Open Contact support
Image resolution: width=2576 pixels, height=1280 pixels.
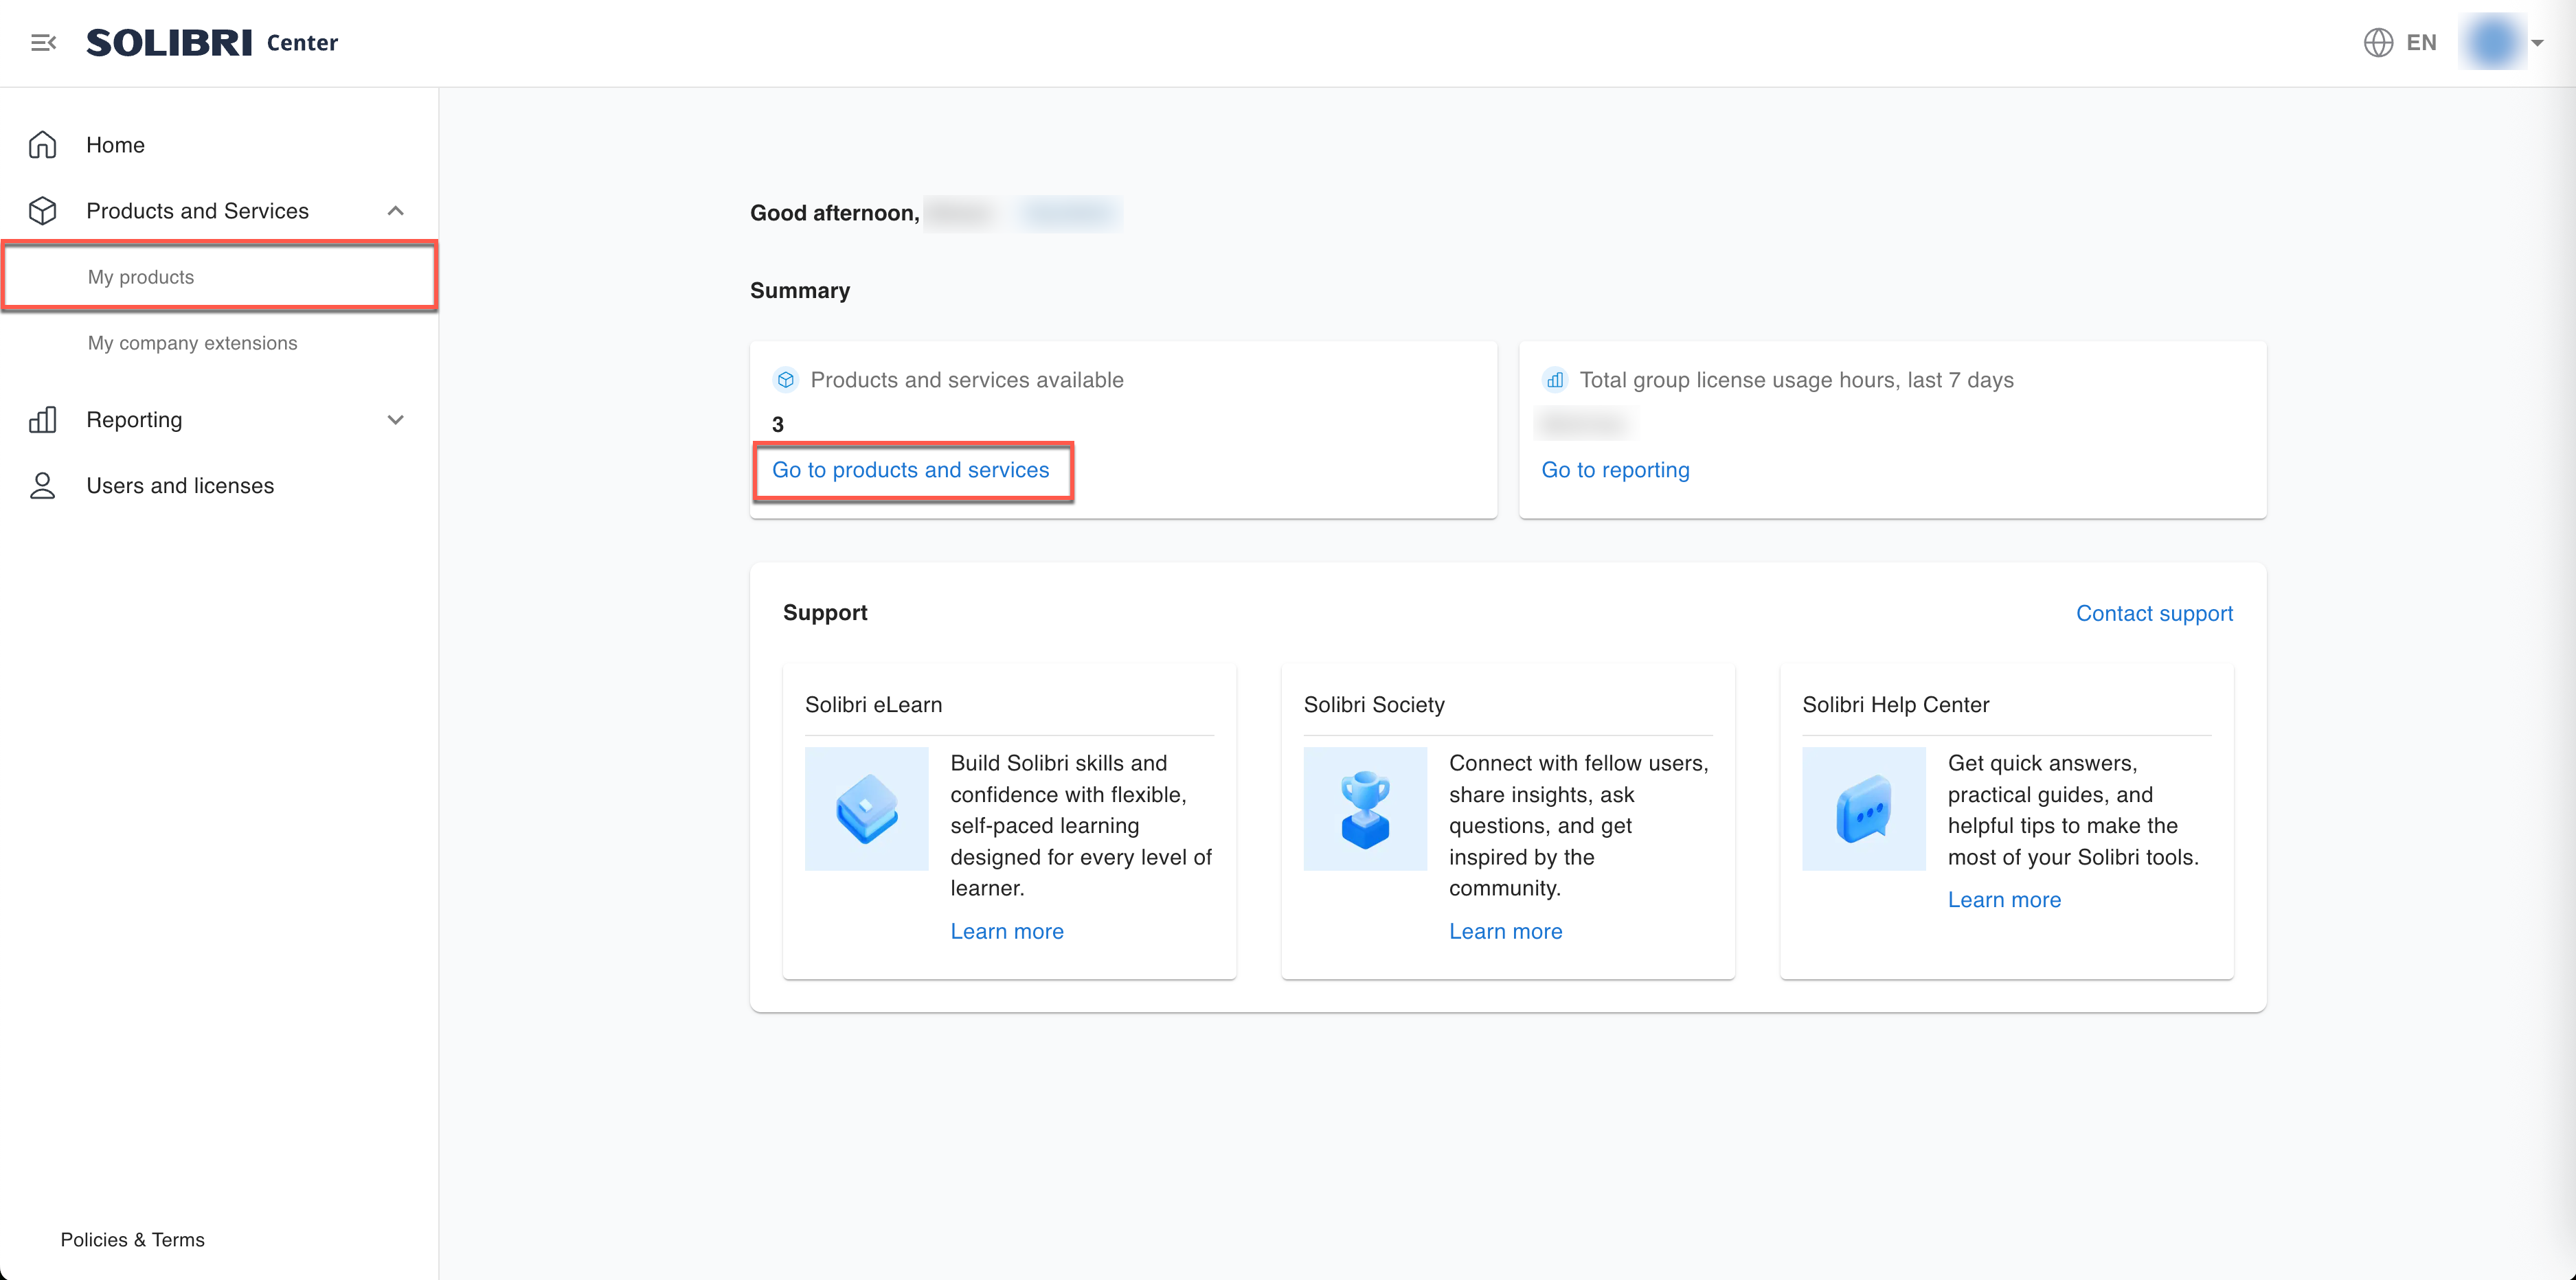(2154, 613)
